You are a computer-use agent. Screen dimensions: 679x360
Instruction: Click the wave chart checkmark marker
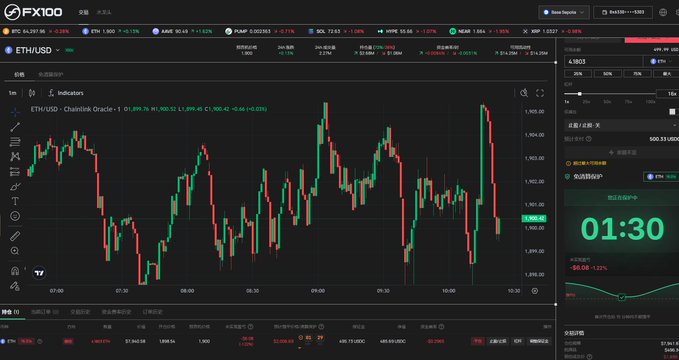pyautogui.click(x=622, y=297)
